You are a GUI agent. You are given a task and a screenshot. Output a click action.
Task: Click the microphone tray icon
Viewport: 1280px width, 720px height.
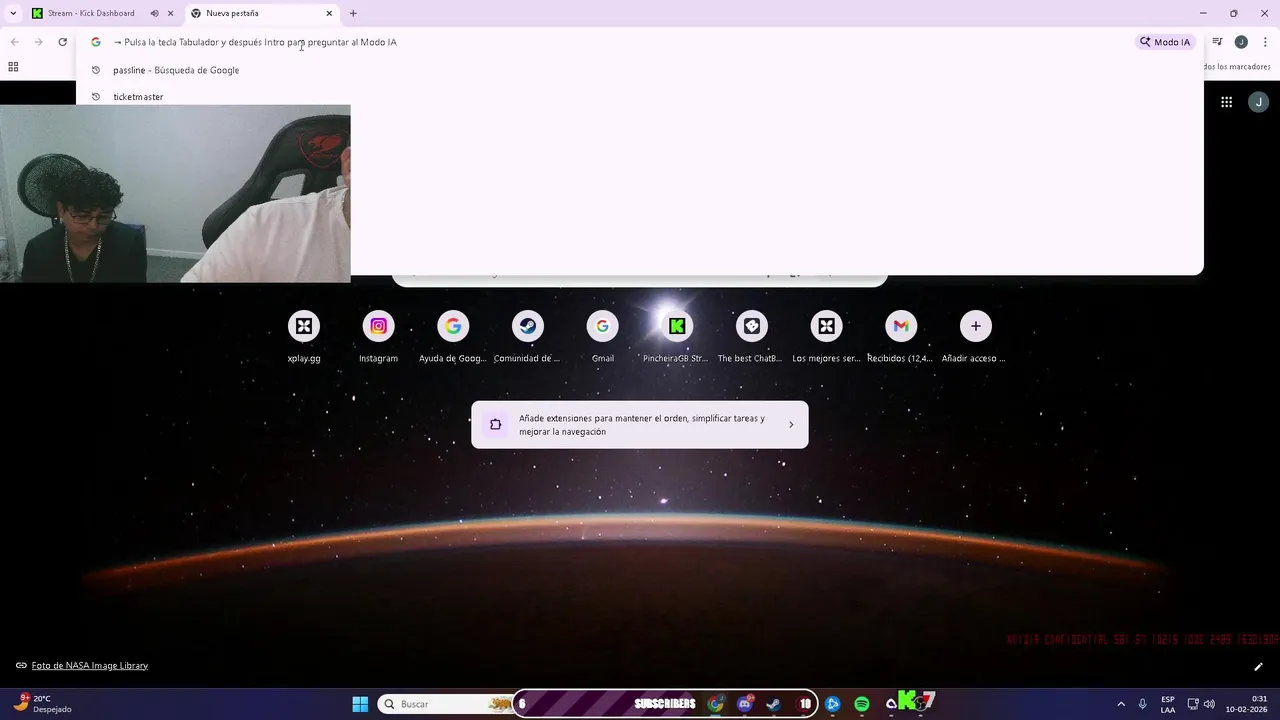click(1142, 704)
